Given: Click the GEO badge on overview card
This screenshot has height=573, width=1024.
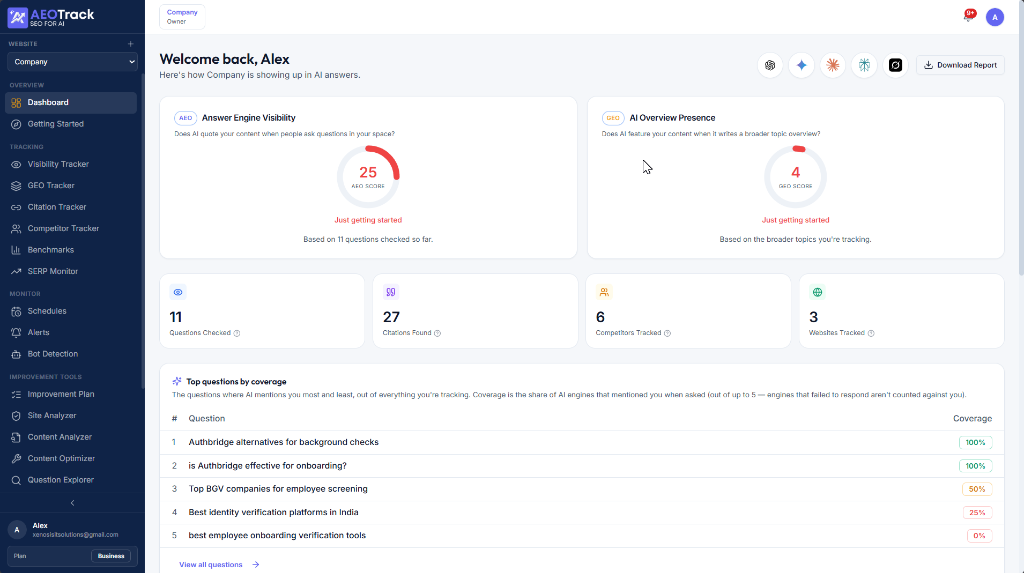Looking at the screenshot, I should [x=613, y=118].
